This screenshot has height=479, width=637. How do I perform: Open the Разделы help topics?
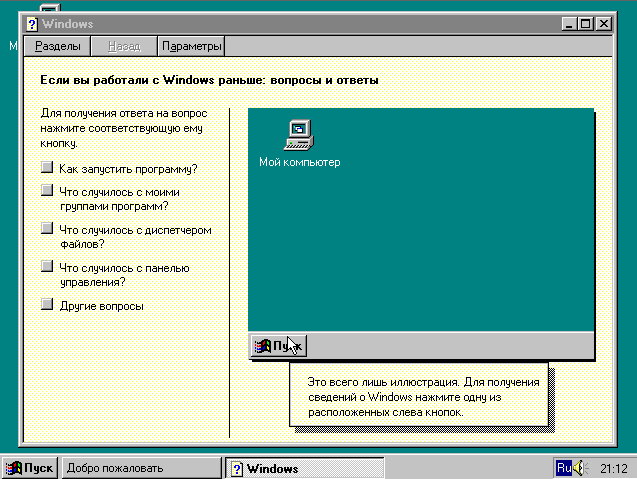57,46
